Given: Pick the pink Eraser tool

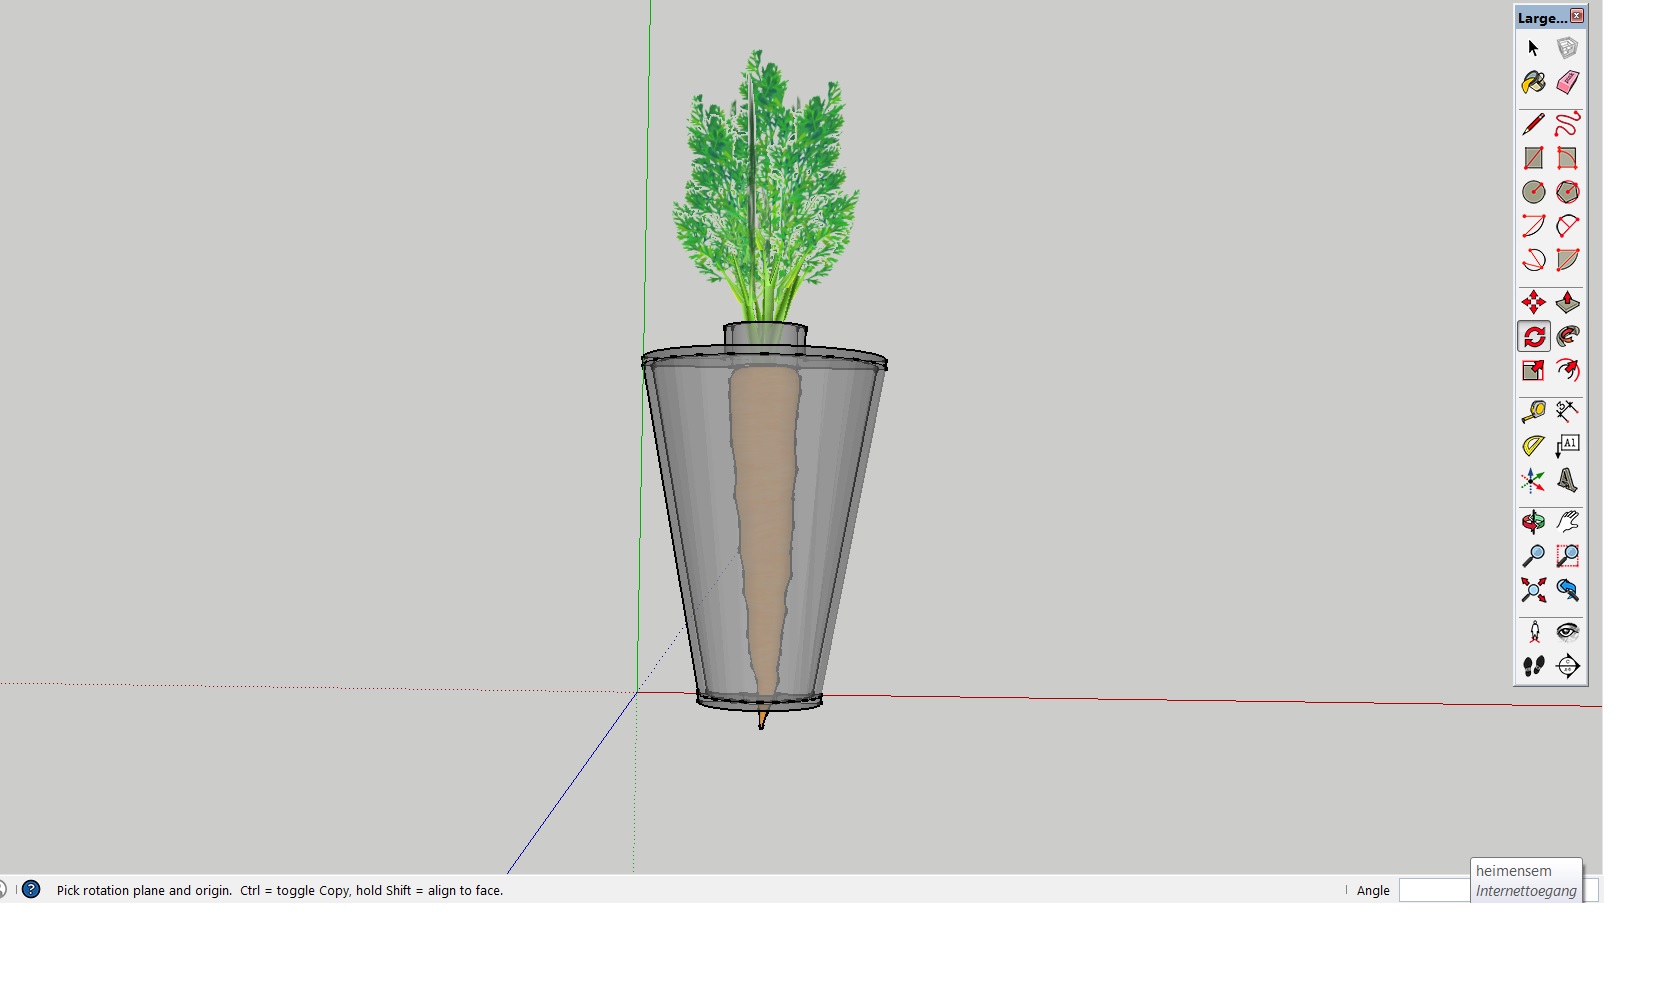Looking at the screenshot, I should (x=1567, y=82).
